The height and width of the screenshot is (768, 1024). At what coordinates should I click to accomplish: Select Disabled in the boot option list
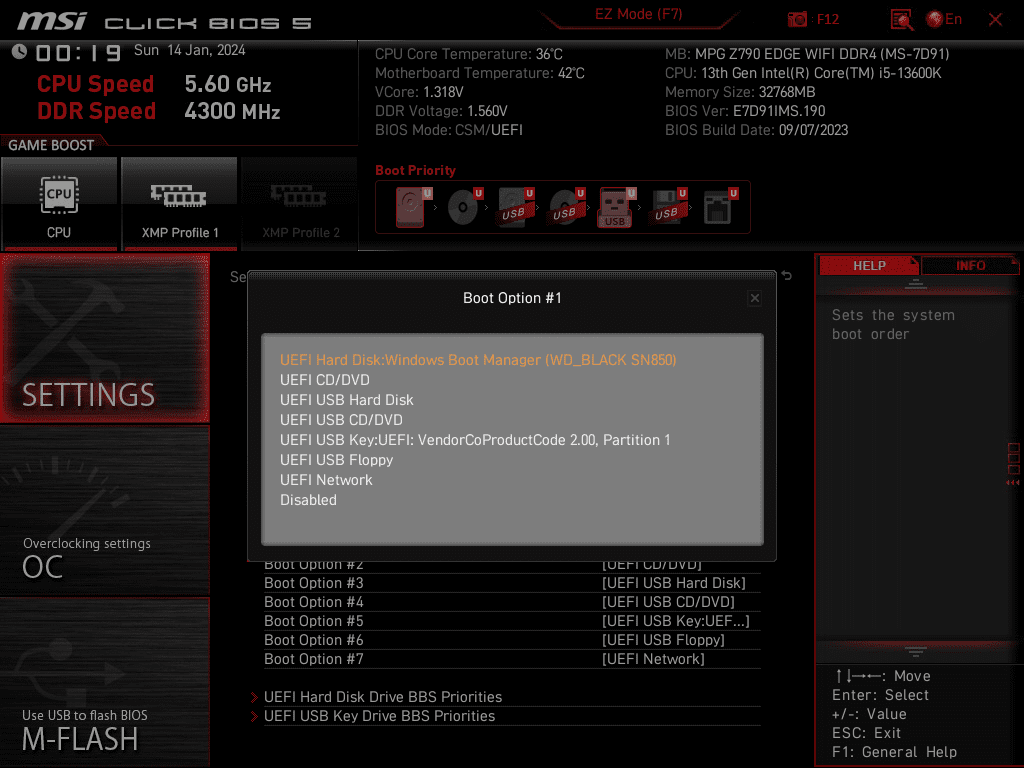pos(308,500)
